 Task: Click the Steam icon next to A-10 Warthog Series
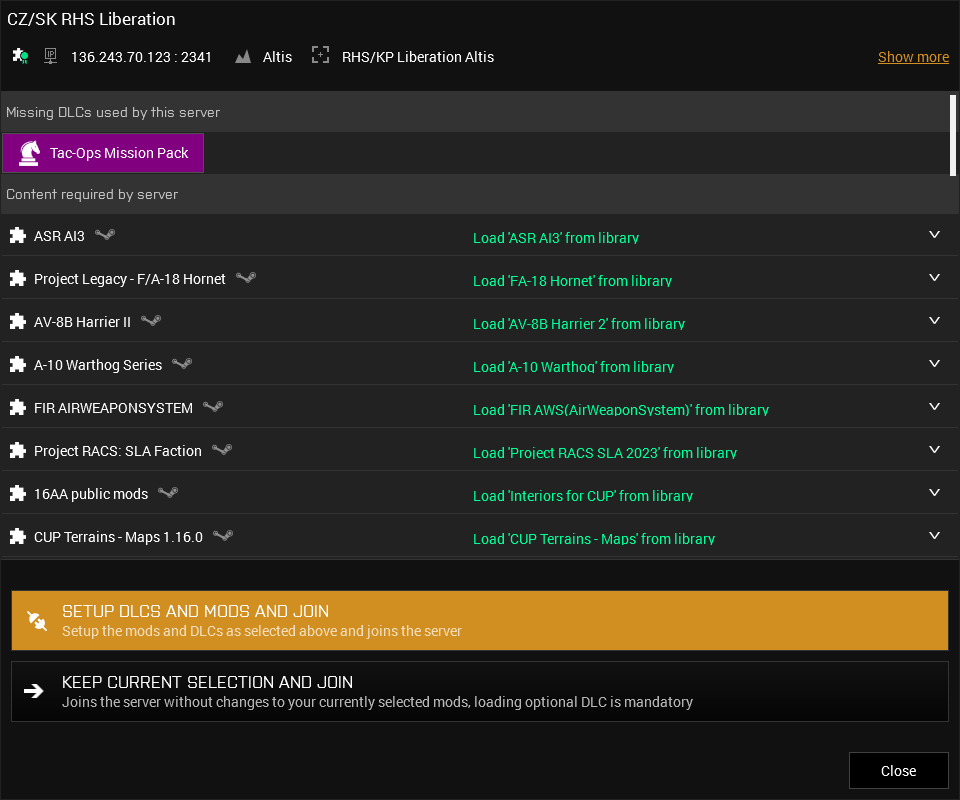click(181, 364)
